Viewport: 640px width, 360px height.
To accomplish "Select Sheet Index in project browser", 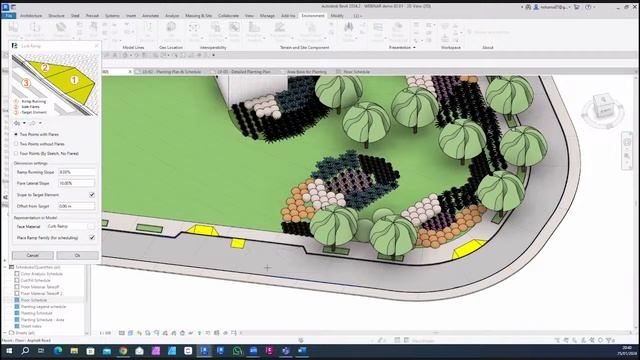I will [x=31, y=326].
